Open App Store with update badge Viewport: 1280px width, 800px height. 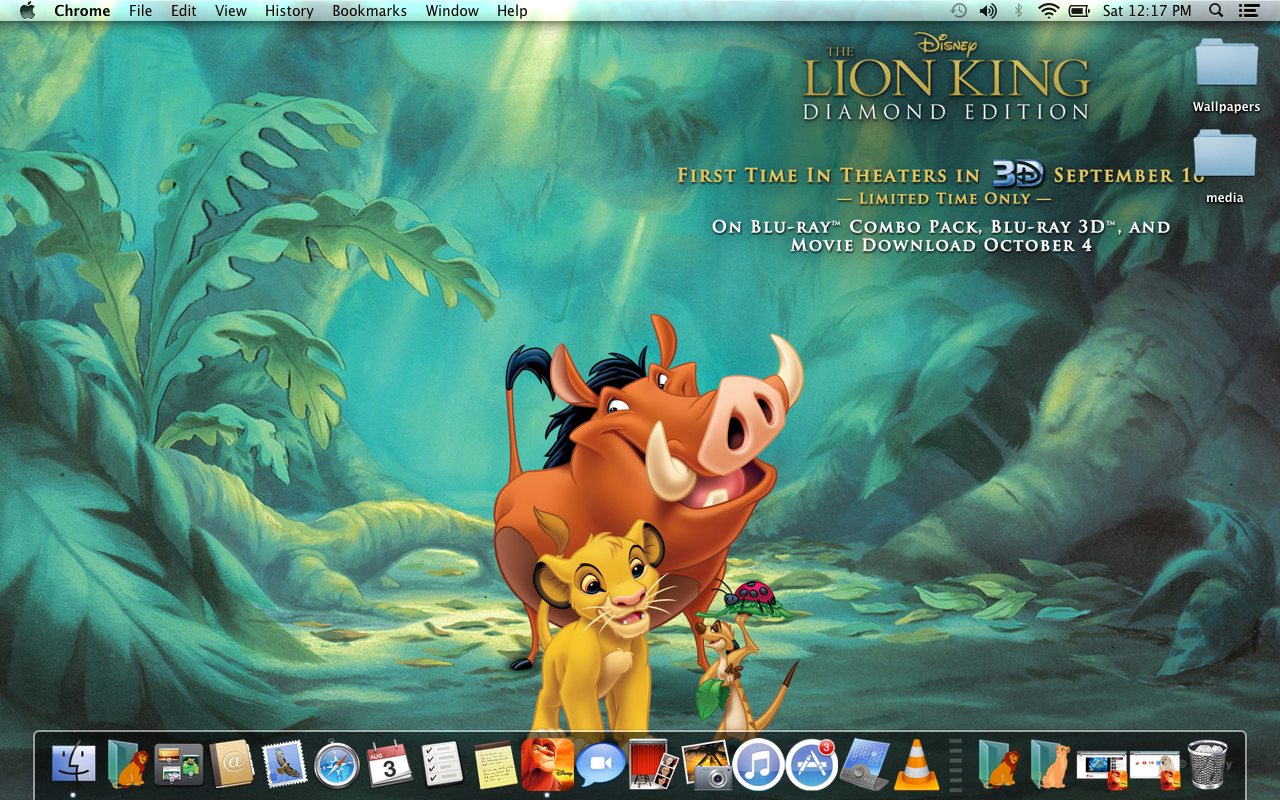click(810, 766)
